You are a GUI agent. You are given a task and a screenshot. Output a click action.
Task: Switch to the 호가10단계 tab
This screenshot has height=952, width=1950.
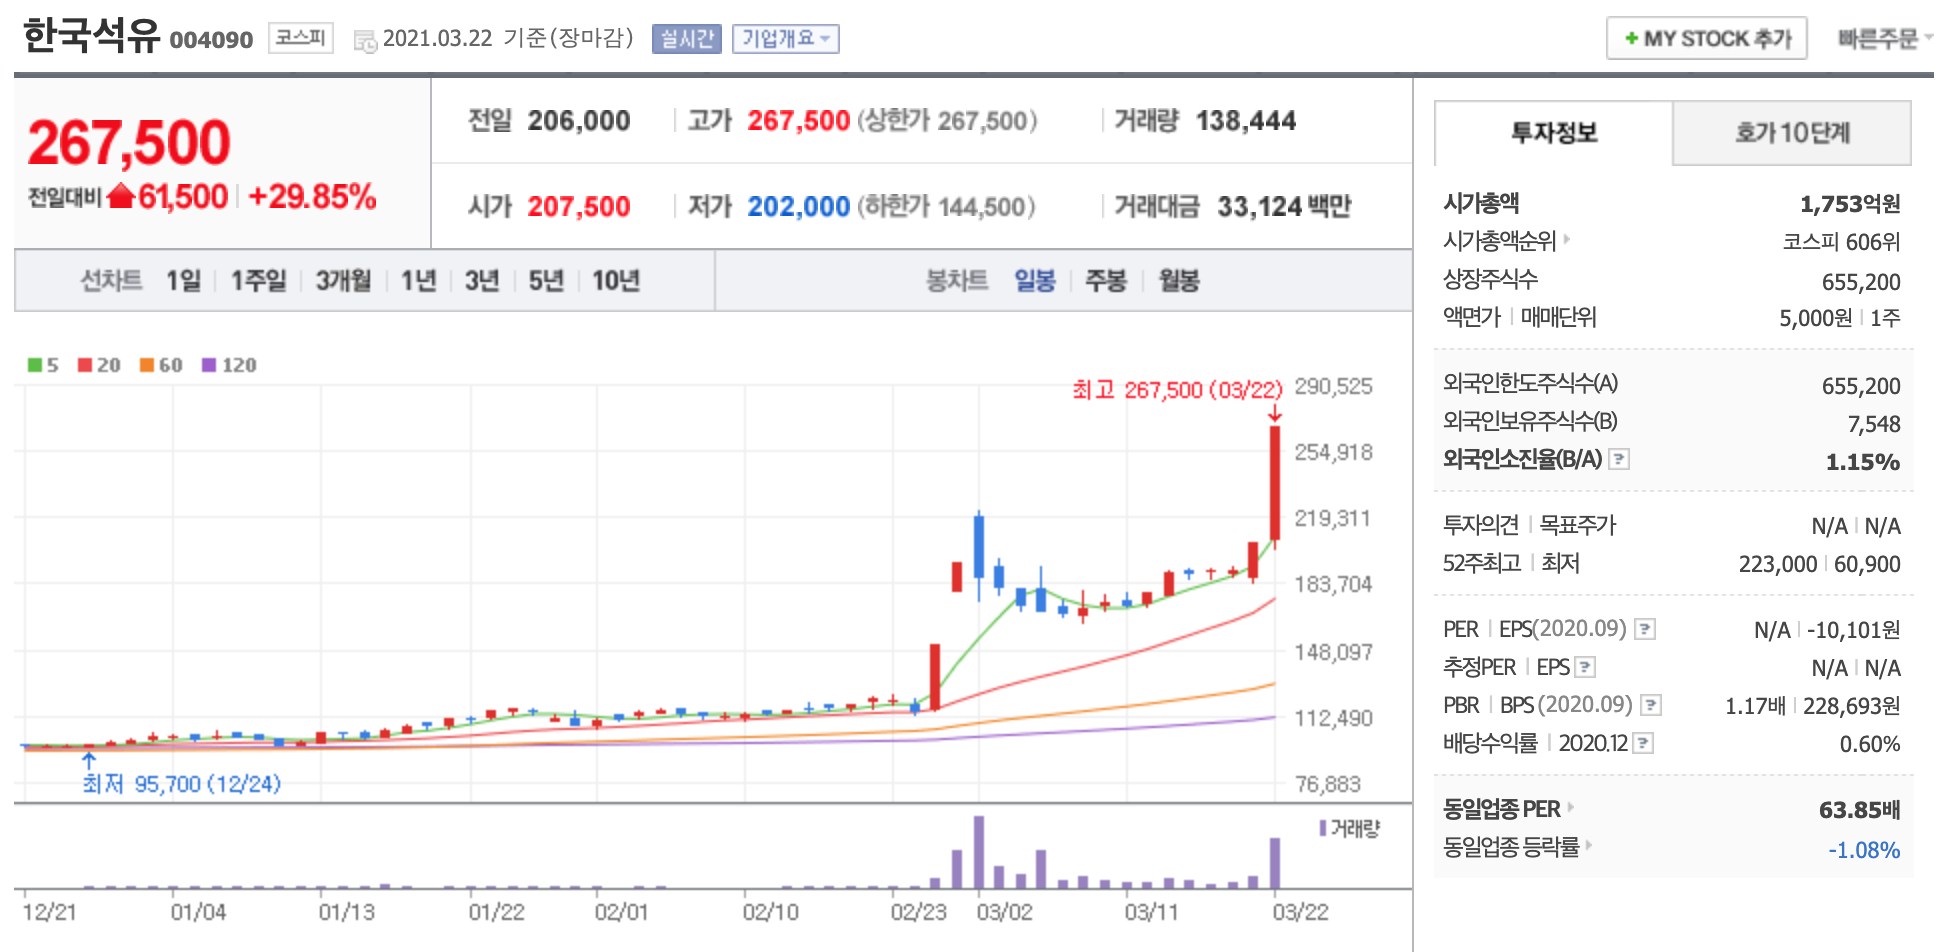1792,132
